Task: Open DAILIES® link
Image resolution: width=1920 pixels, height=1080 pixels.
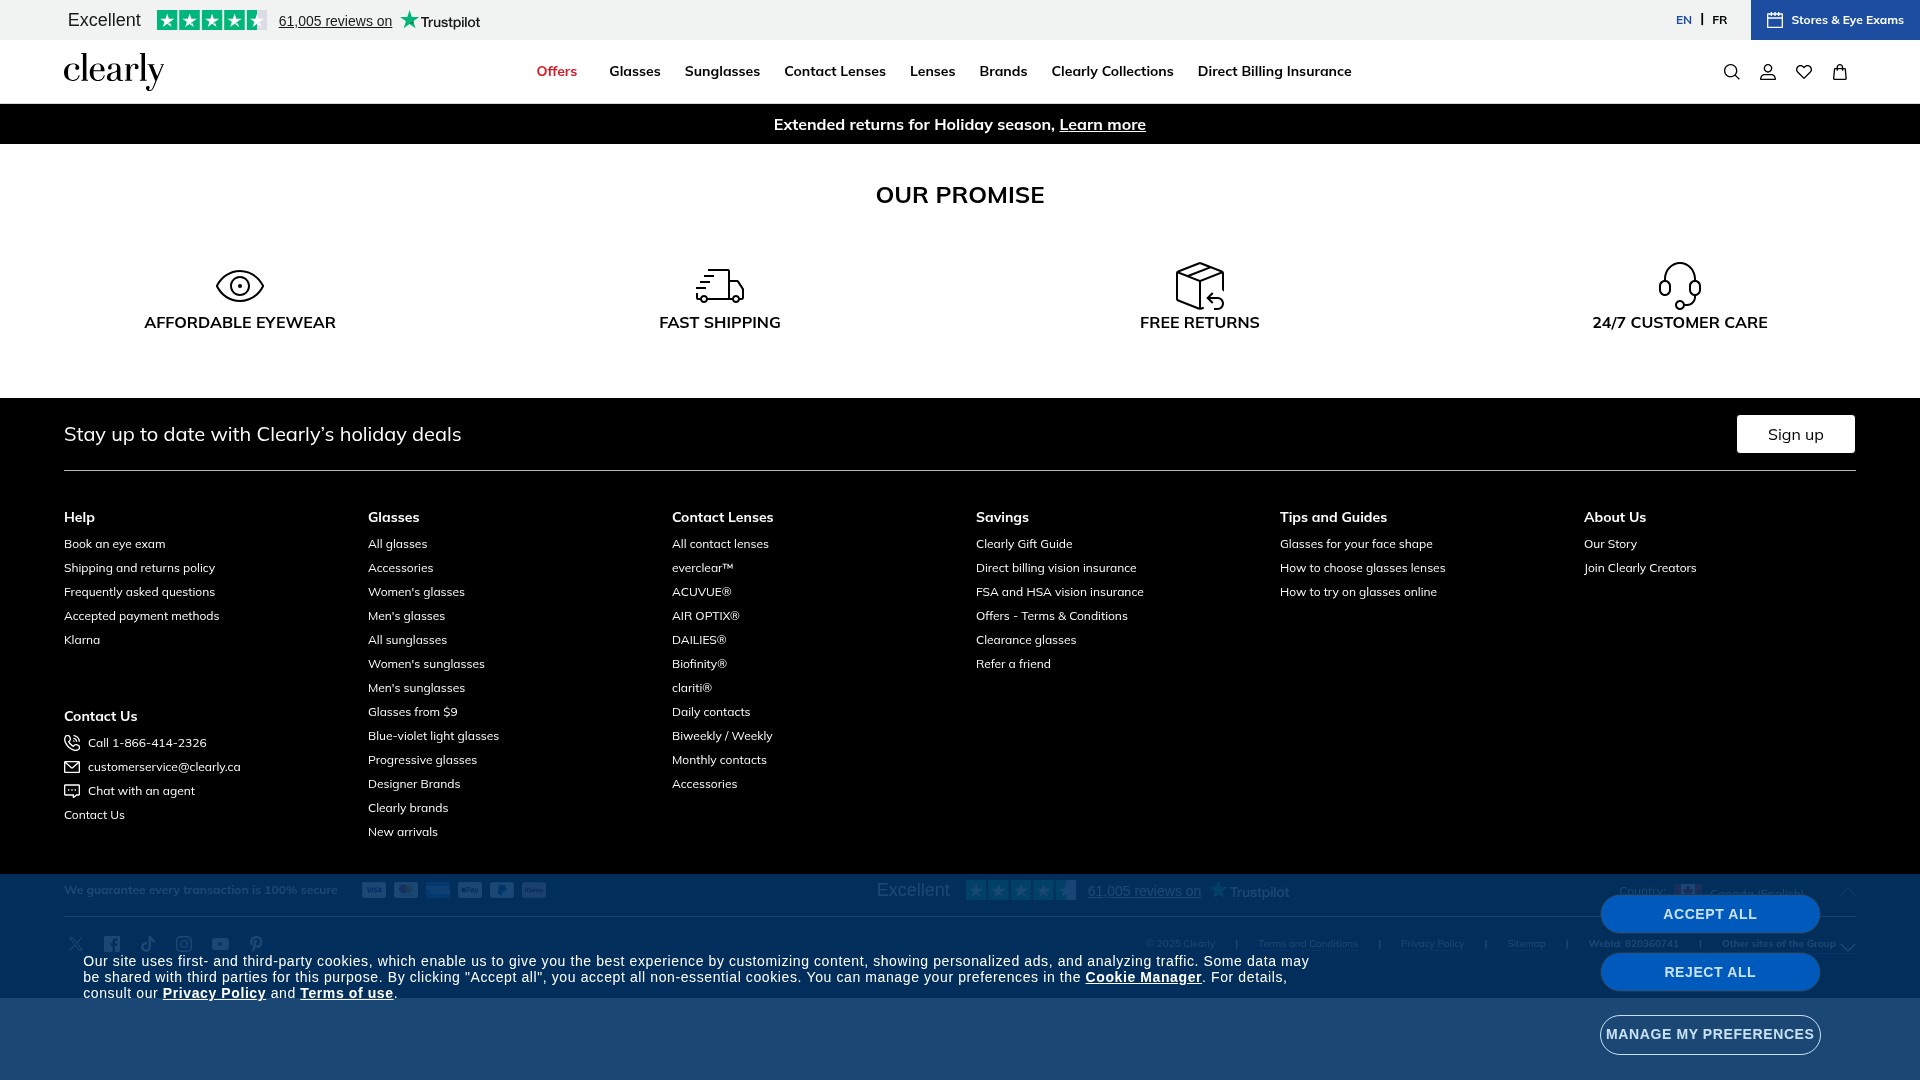Action: point(699,640)
